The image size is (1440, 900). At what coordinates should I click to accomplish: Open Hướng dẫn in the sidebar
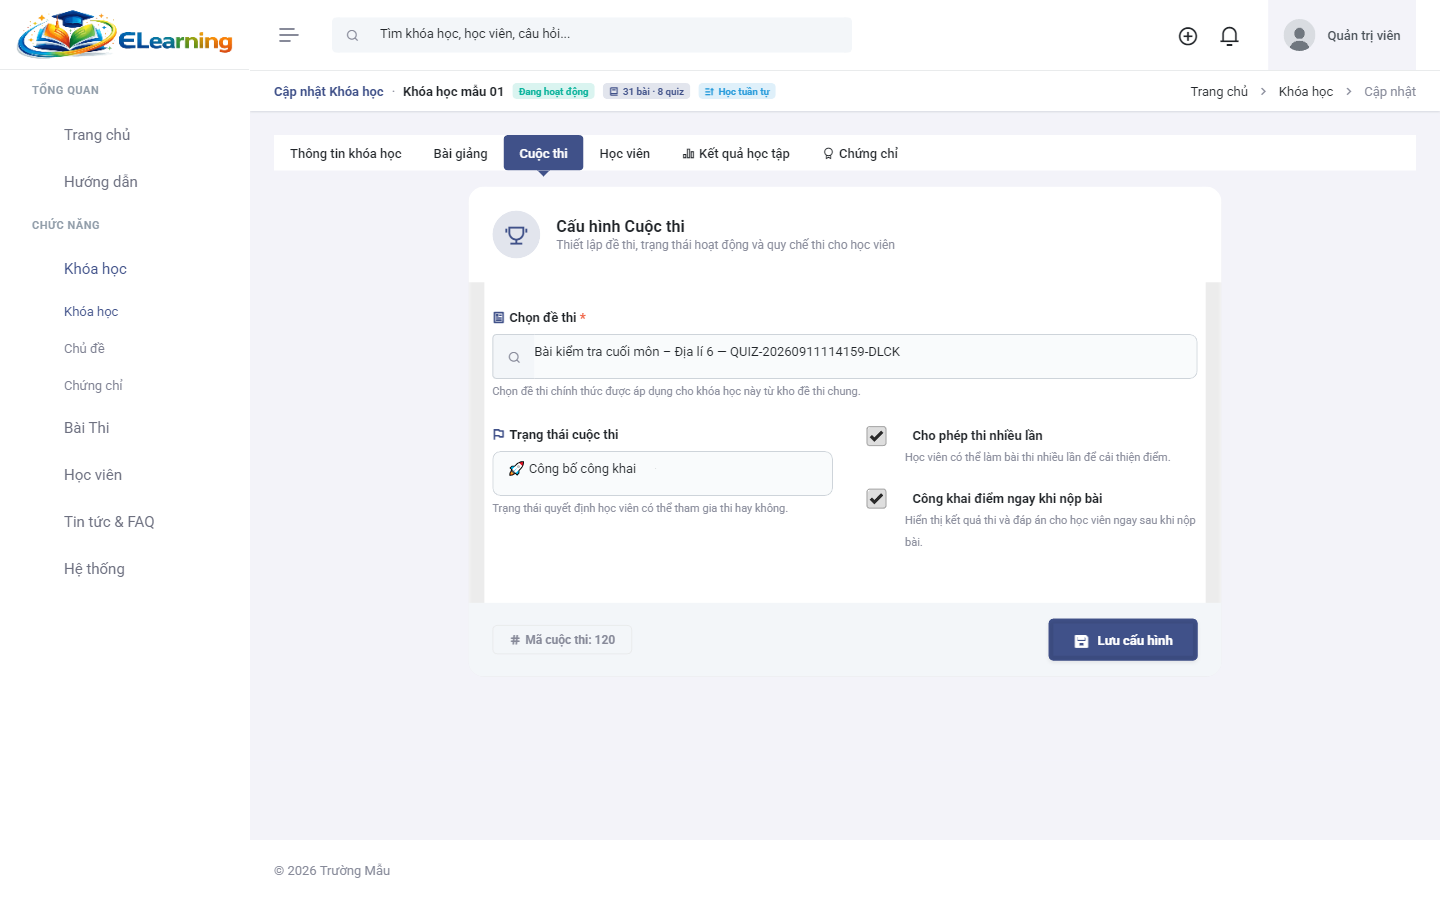coord(101,182)
